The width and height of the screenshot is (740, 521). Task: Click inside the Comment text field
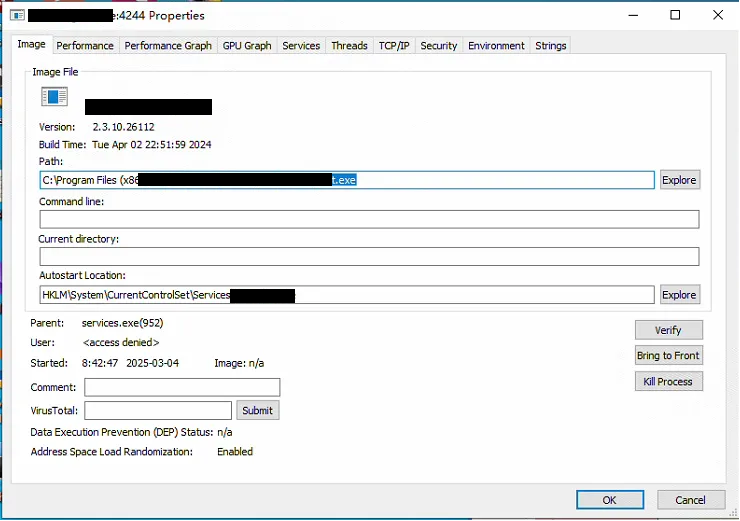click(182, 388)
